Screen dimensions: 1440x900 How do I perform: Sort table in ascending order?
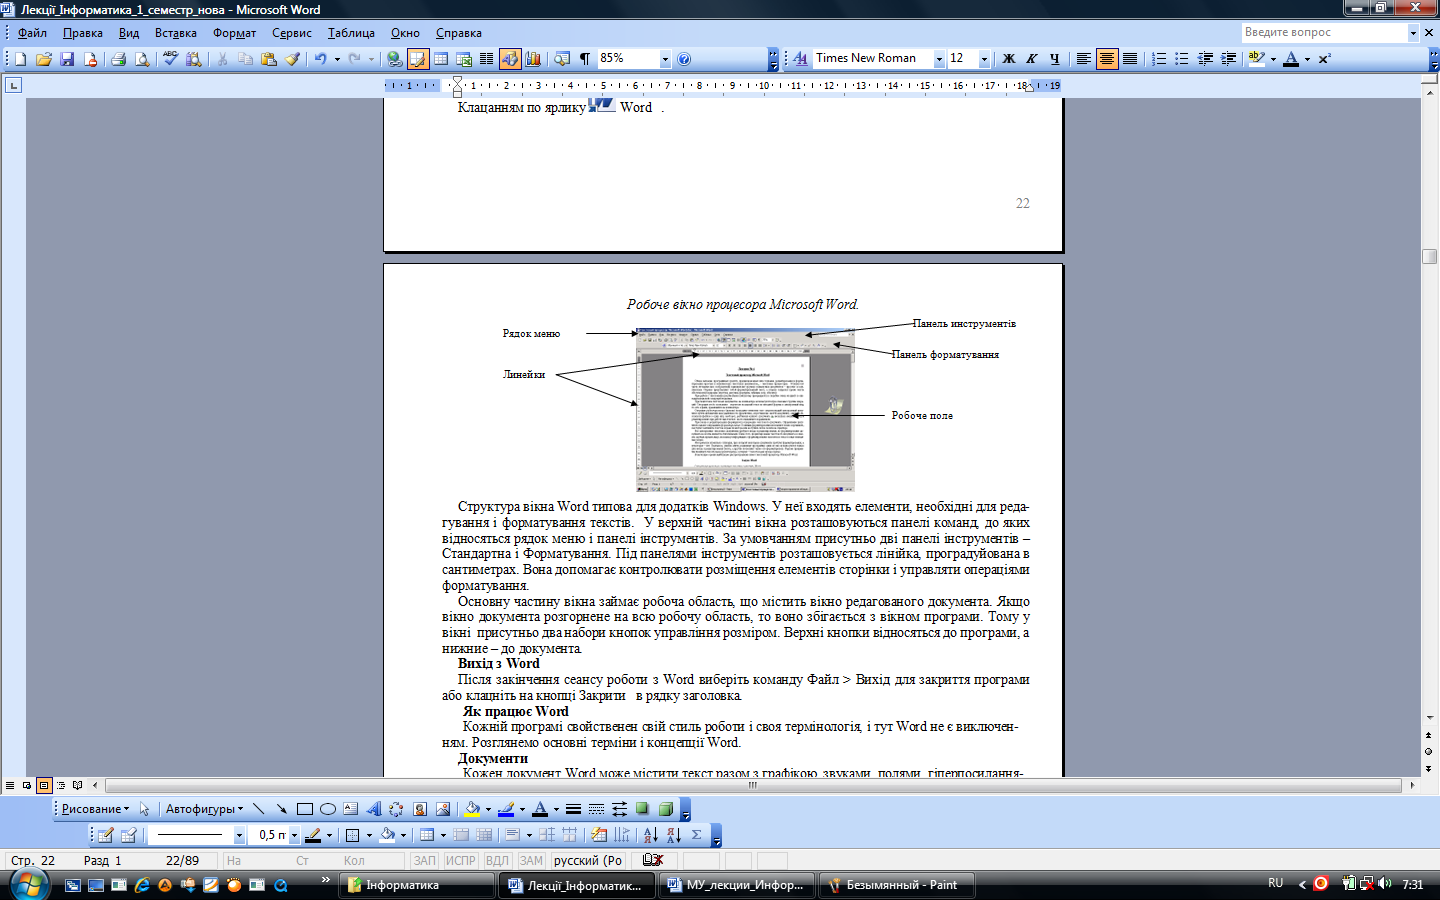click(x=651, y=835)
